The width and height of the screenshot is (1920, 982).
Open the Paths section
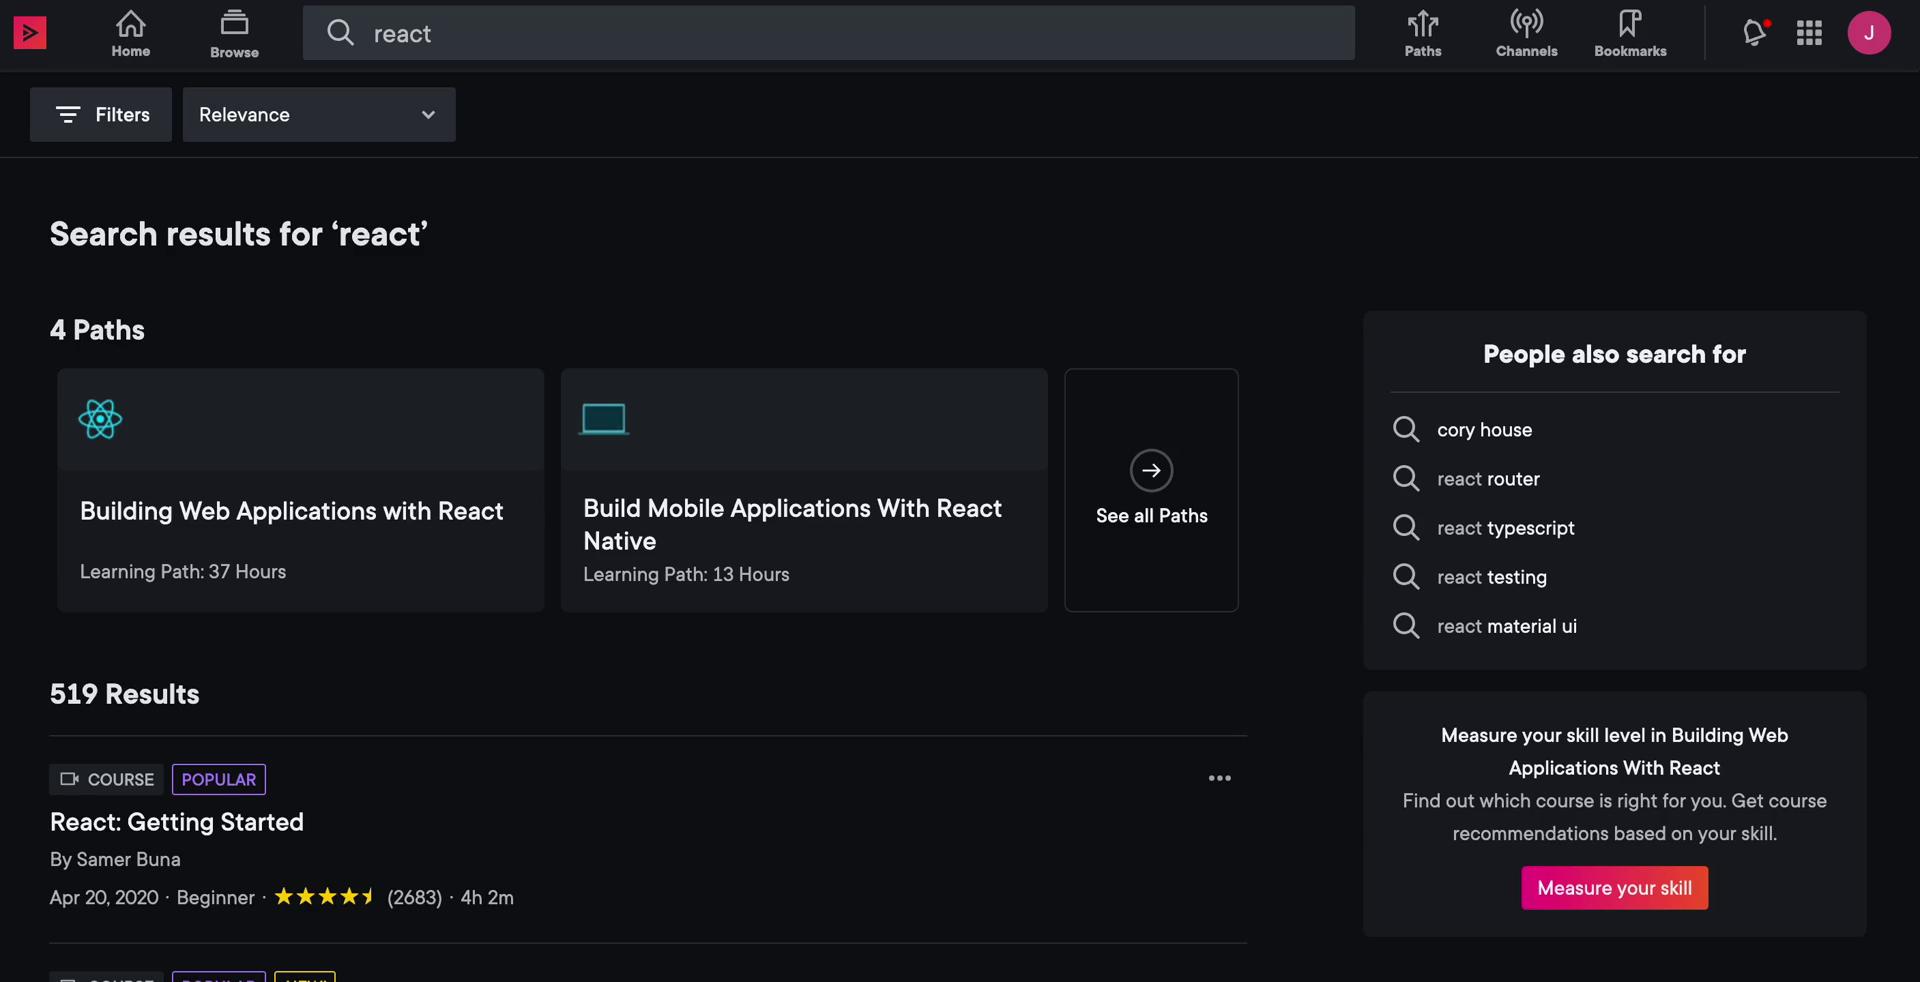point(1423,34)
